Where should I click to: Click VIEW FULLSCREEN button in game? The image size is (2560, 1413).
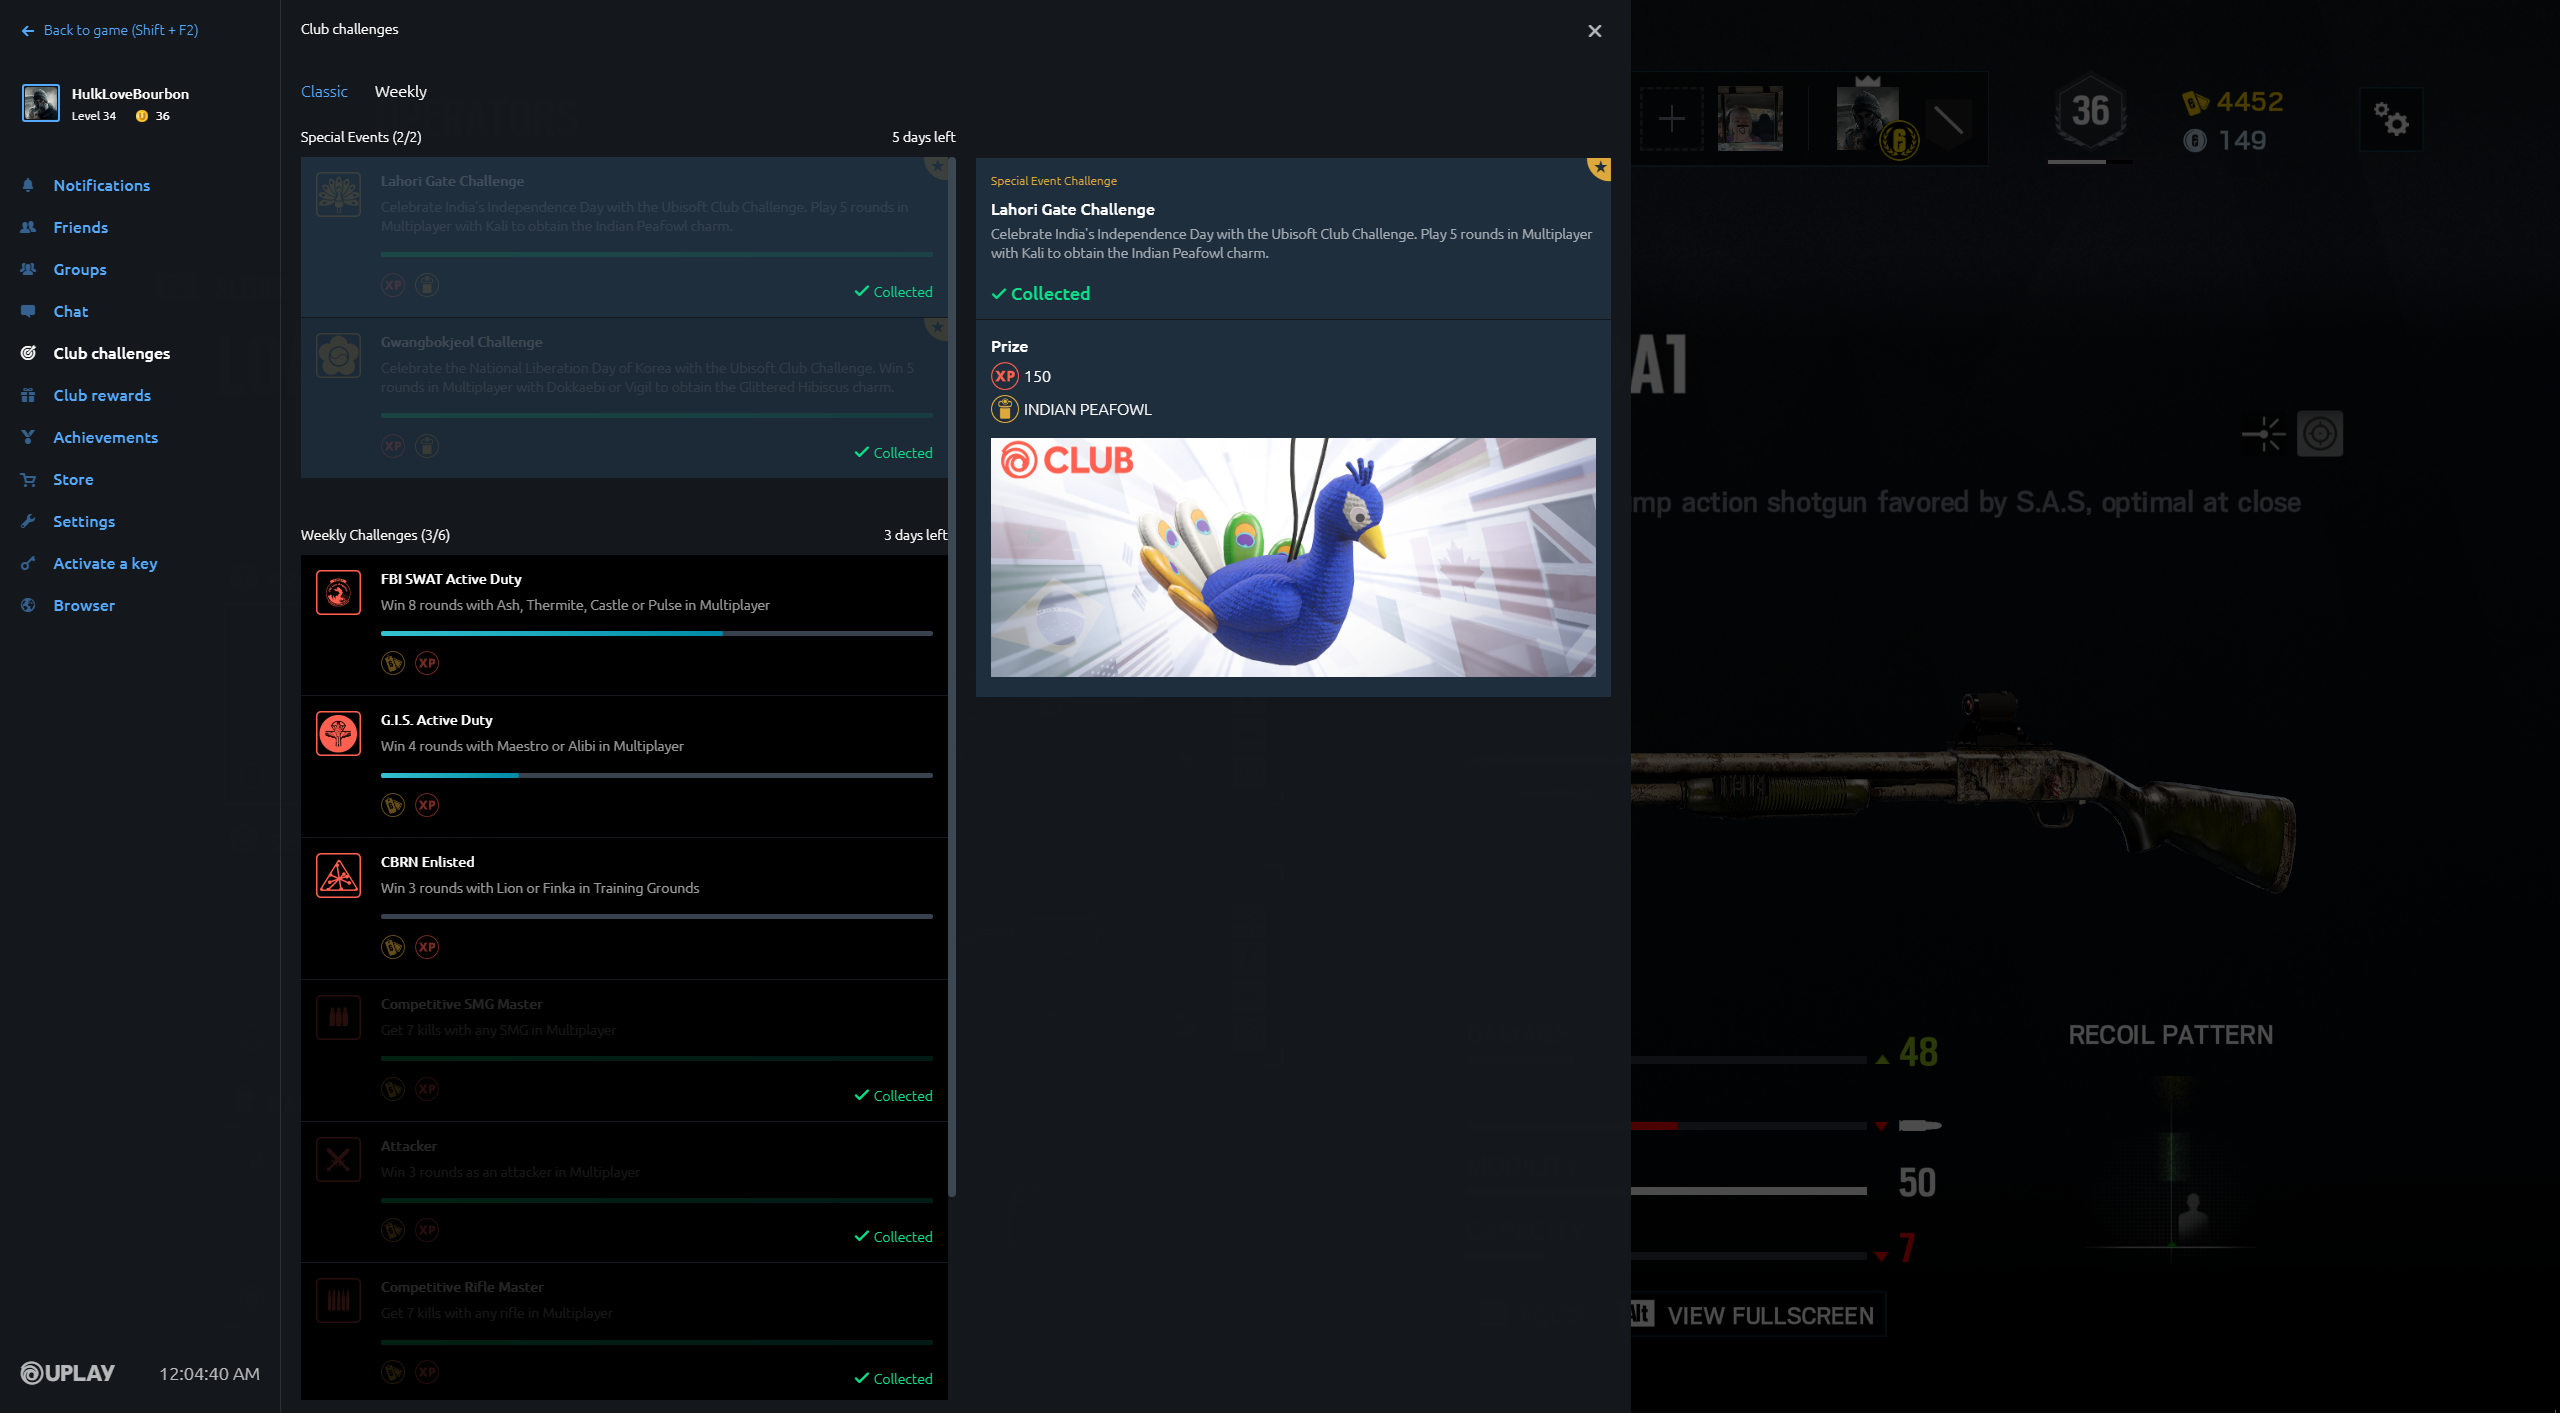tap(1756, 1315)
